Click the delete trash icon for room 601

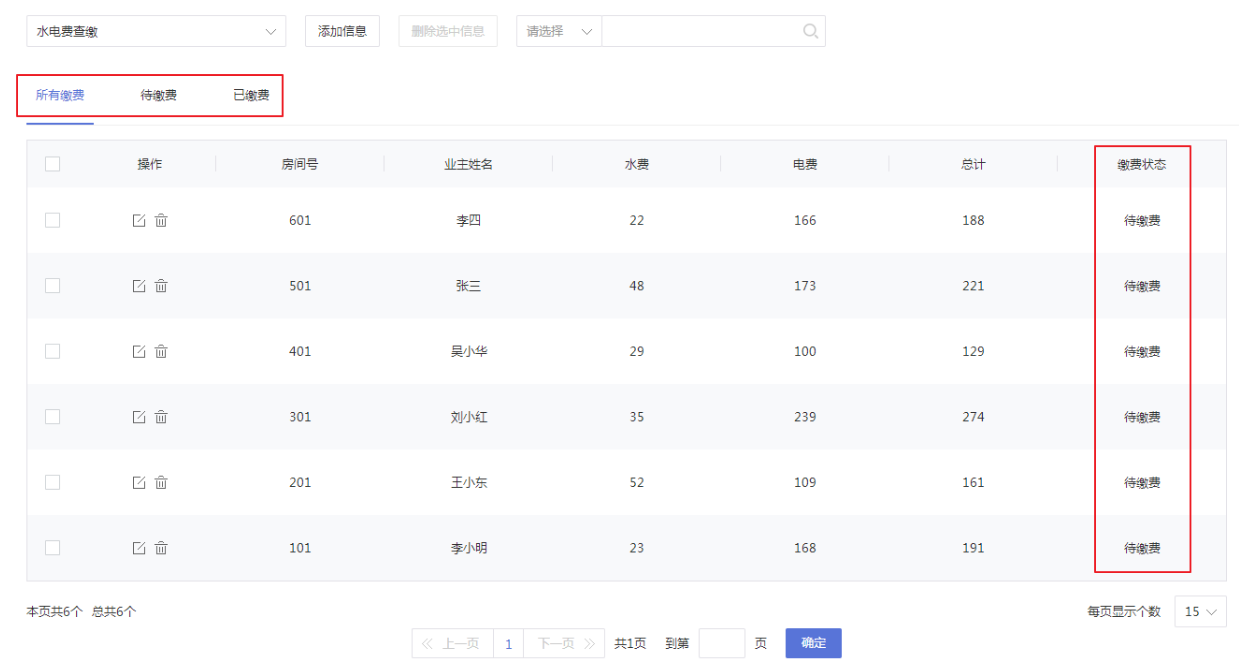pos(161,220)
